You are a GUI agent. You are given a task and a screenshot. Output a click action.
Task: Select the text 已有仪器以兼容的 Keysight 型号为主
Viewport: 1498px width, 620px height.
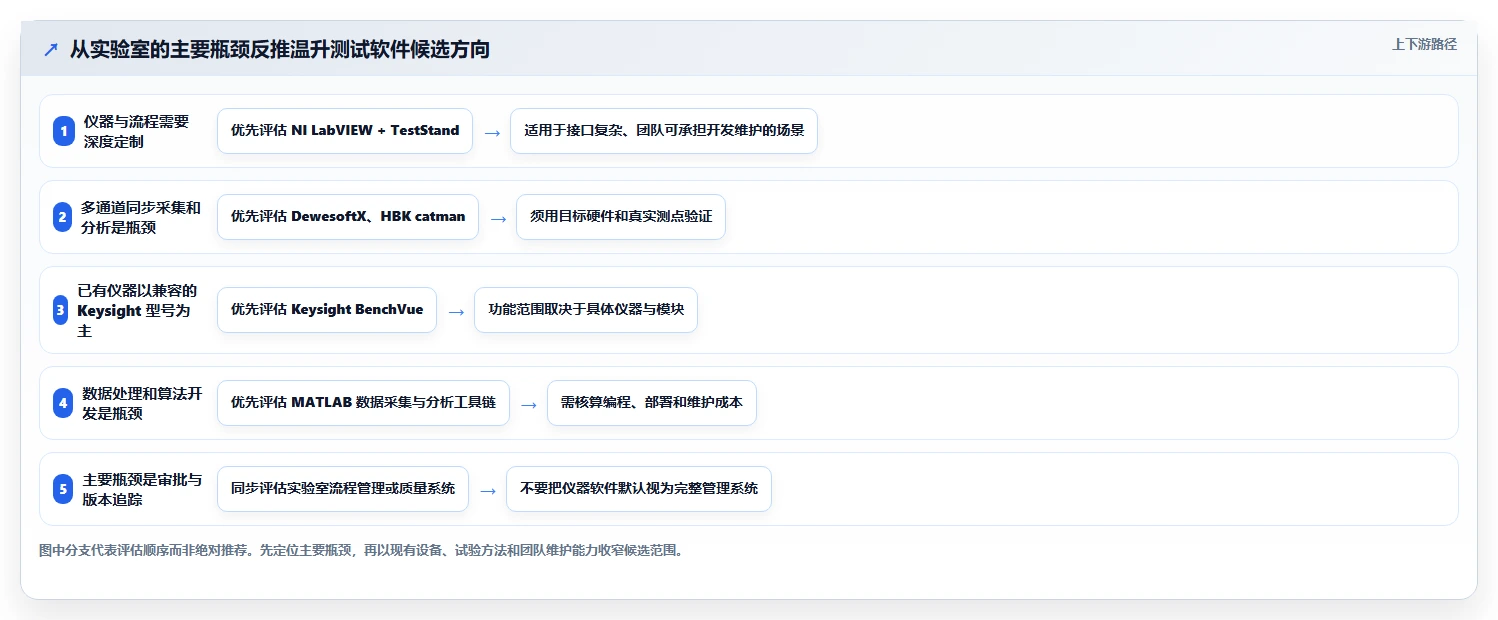(x=137, y=310)
